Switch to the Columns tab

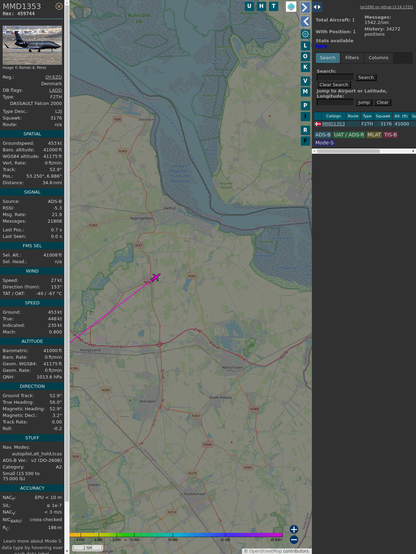pyautogui.click(x=378, y=58)
